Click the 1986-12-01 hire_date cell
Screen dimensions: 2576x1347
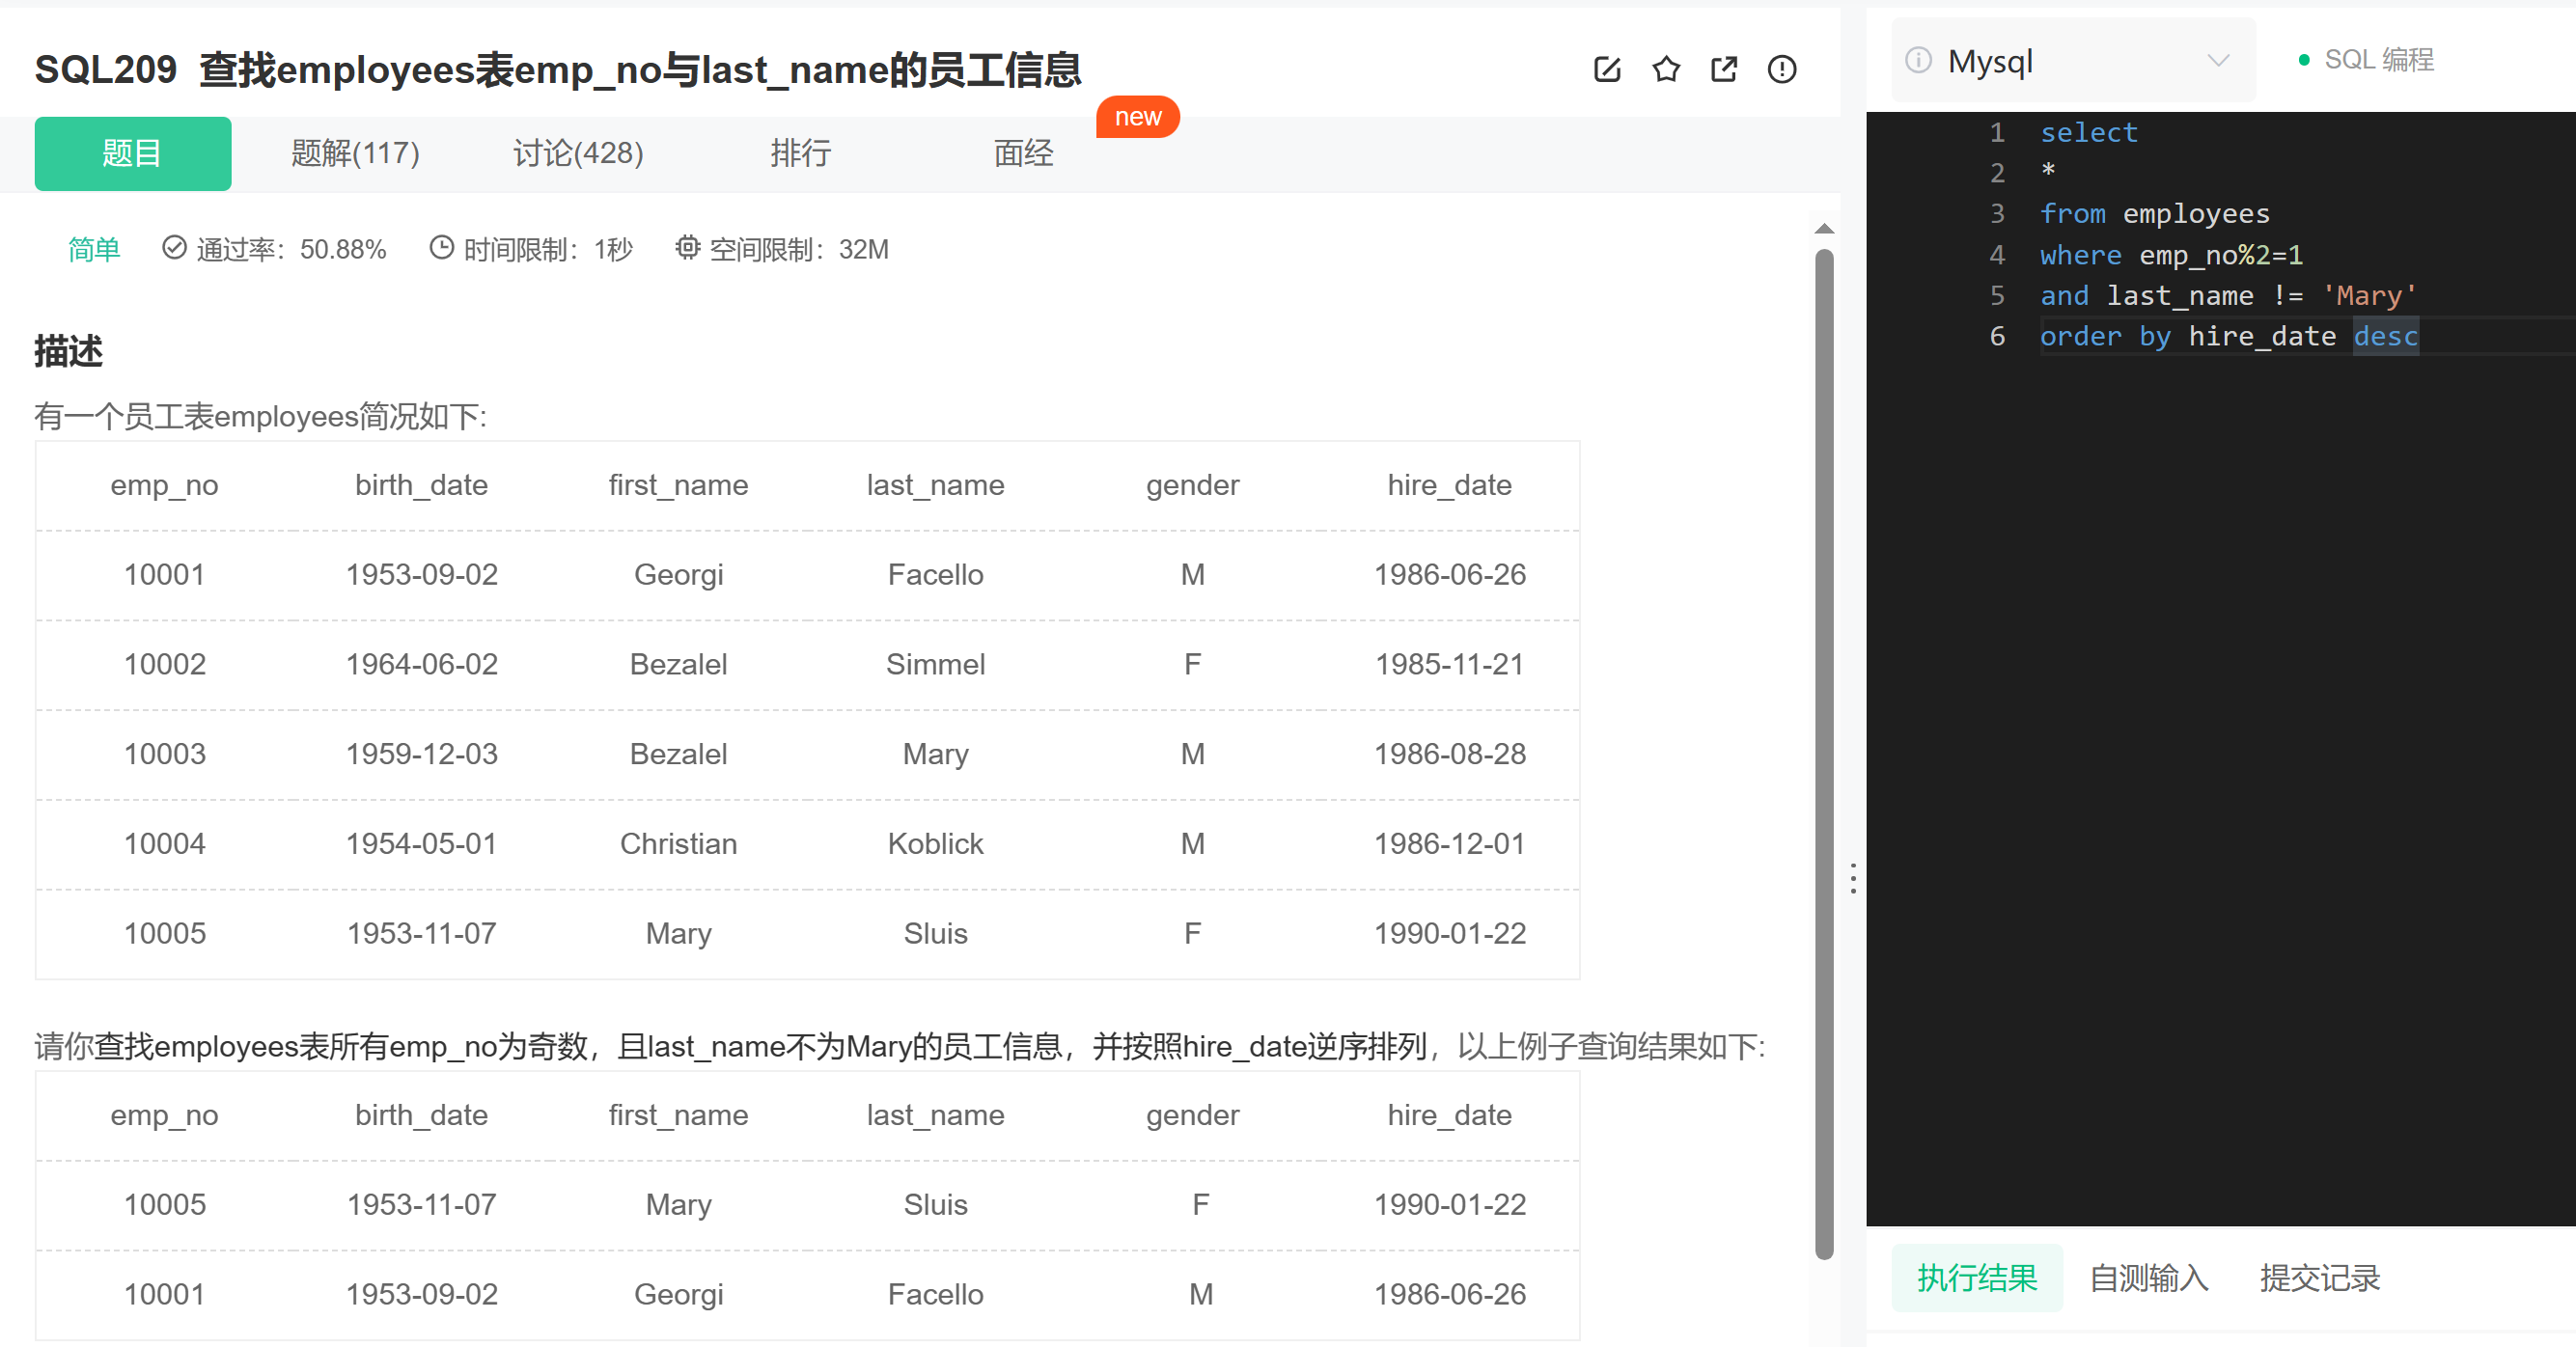point(1449,843)
